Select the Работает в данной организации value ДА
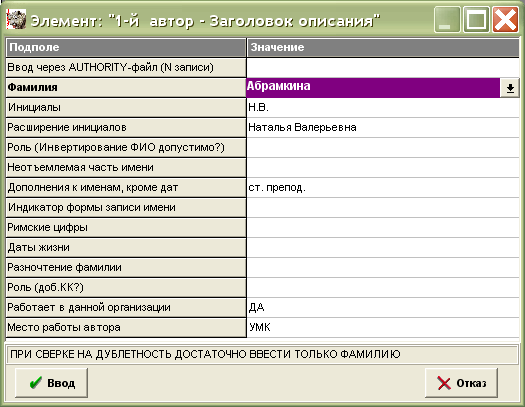Viewport: 525px width, 407px height. click(x=383, y=307)
